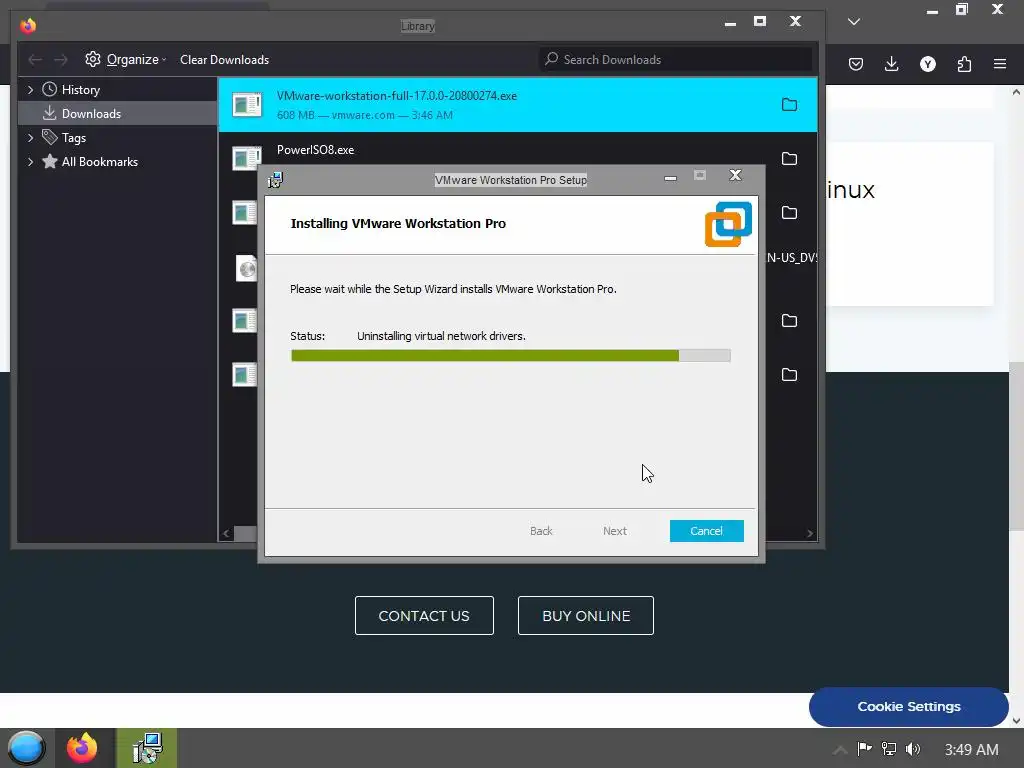The width and height of the screenshot is (1024, 768).
Task: Select the VMware-workstation-full-17.0.0 download entry
Action: pos(517,104)
